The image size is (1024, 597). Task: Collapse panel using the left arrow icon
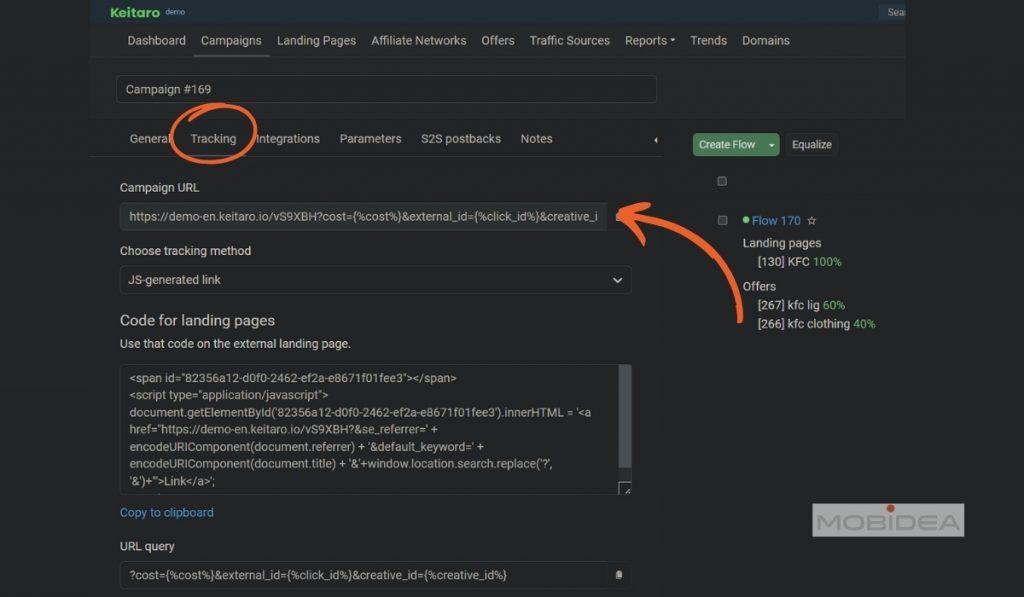[655, 140]
